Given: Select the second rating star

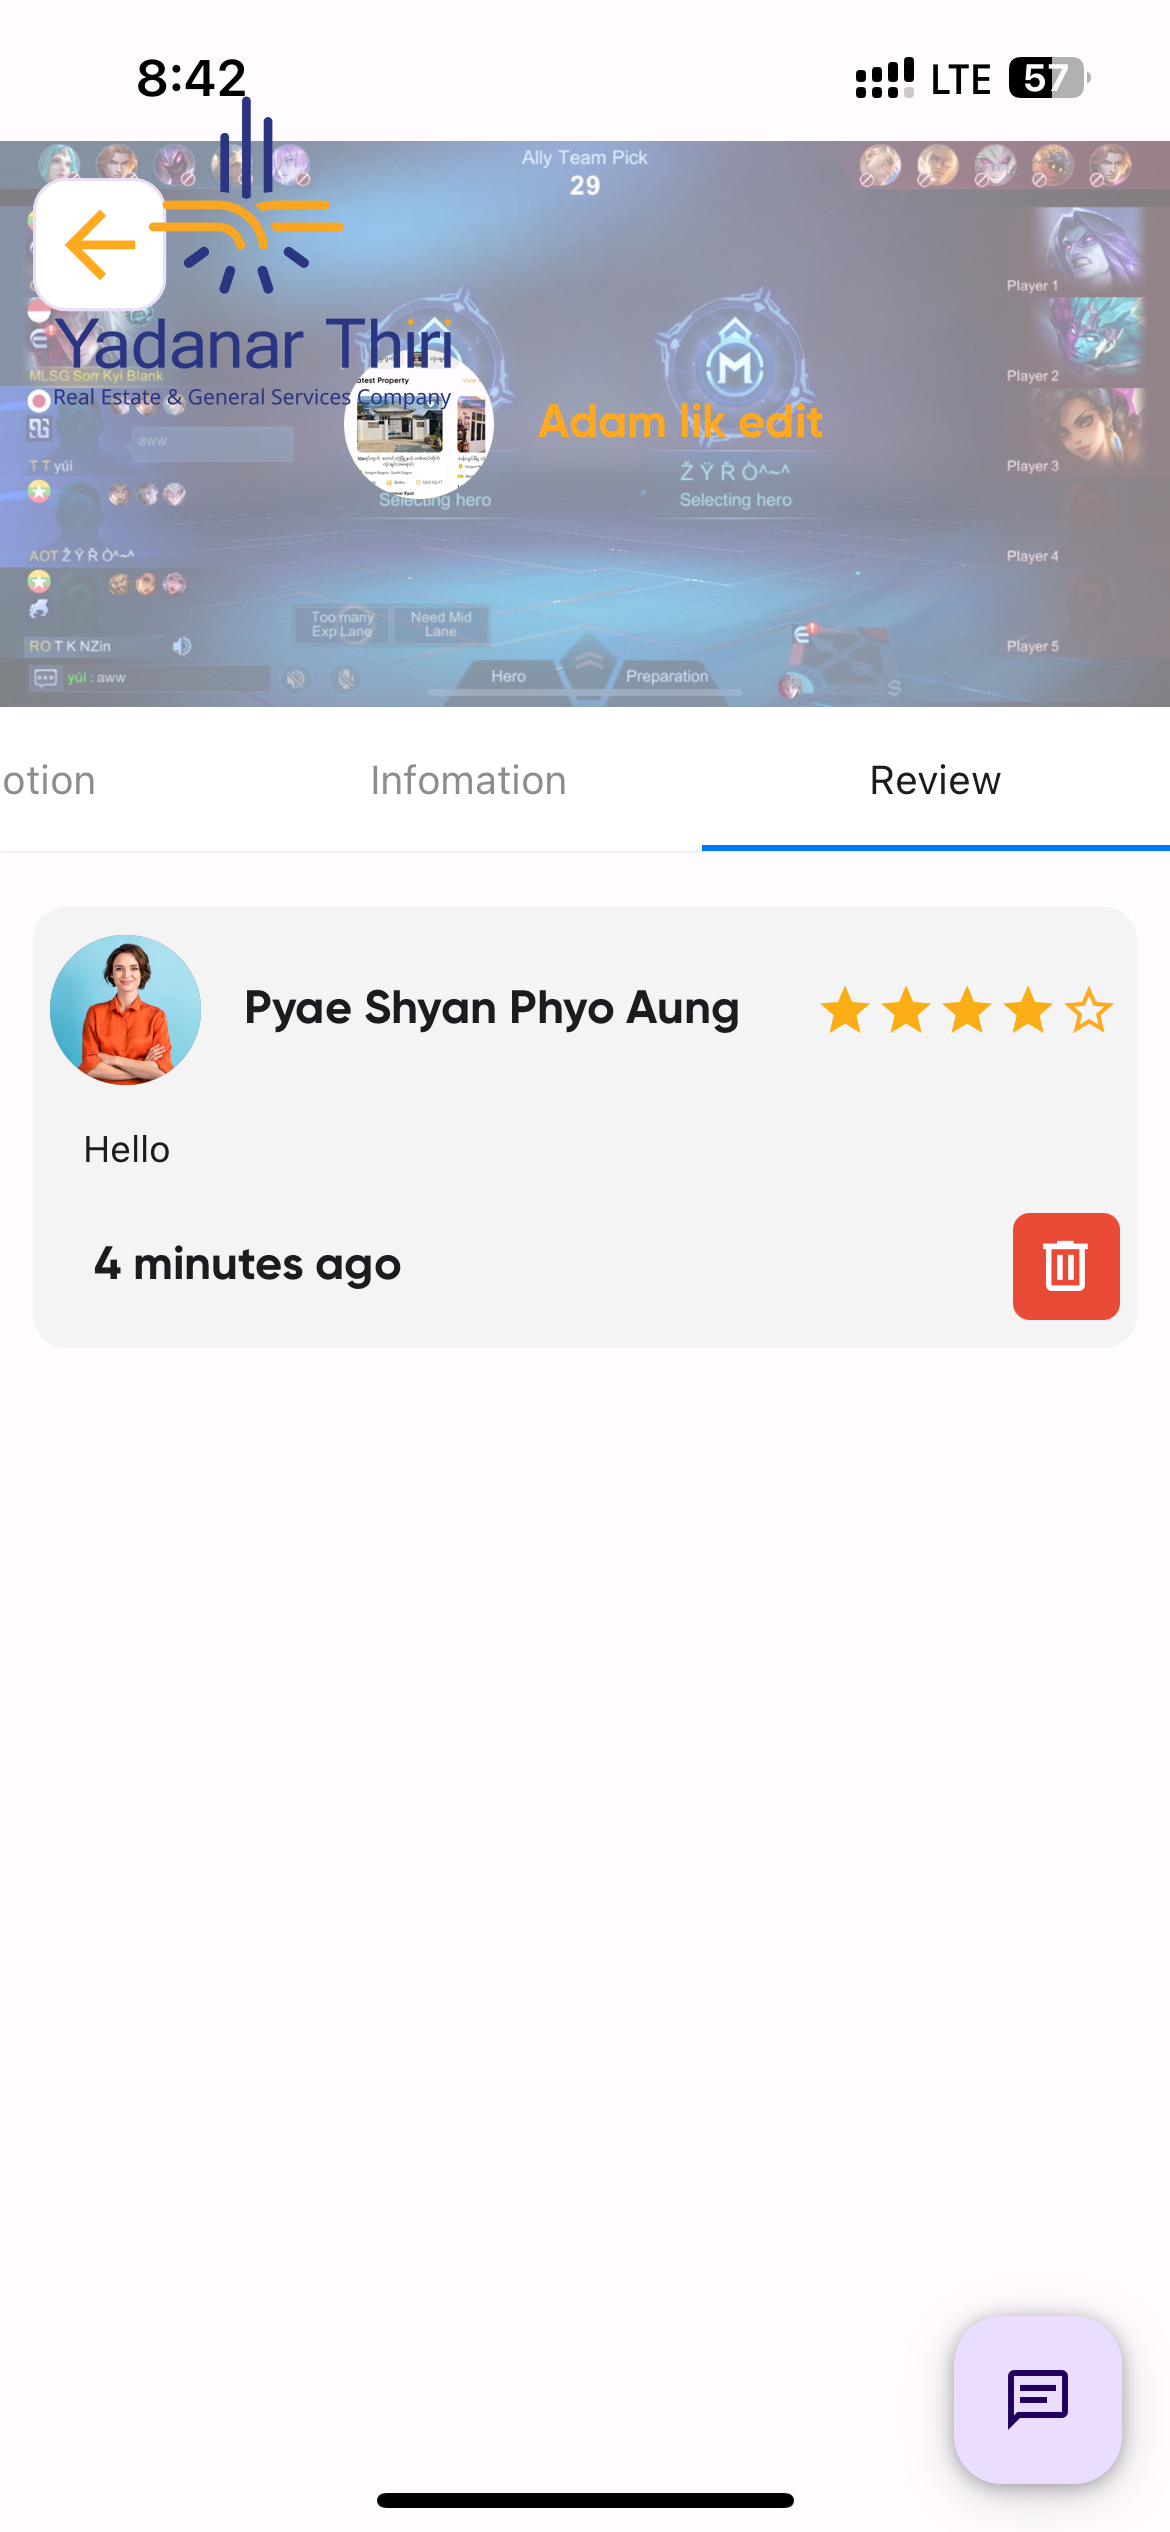Looking at the screenshot, I should (906, 1010).
